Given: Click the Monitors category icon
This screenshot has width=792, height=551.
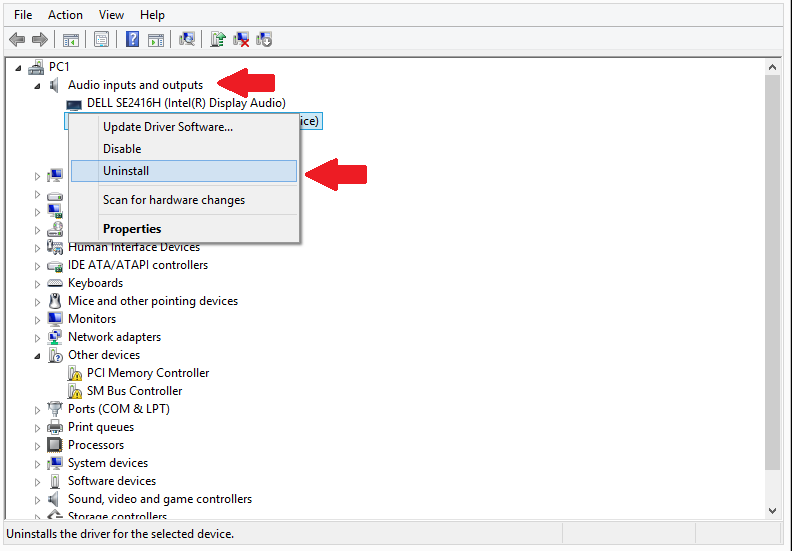Looking at the screenshot, I should pyautogui.click(x=55, y=319).
